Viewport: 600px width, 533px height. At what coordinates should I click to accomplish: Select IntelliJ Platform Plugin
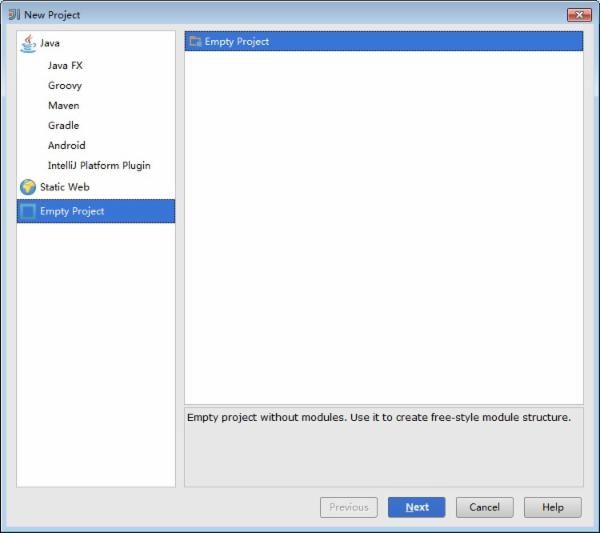click(96, 165)
